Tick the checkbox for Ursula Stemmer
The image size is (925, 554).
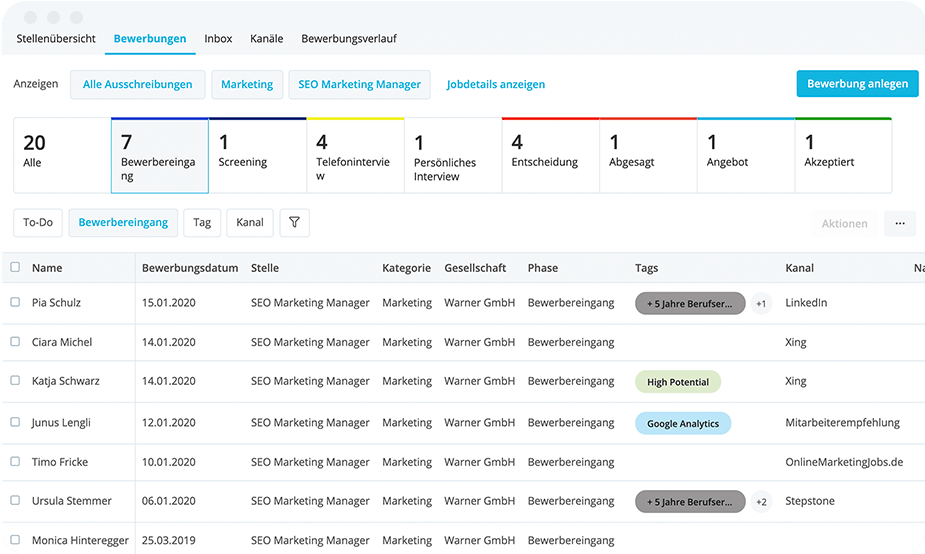pyautogui.click(x=15, y=500)
